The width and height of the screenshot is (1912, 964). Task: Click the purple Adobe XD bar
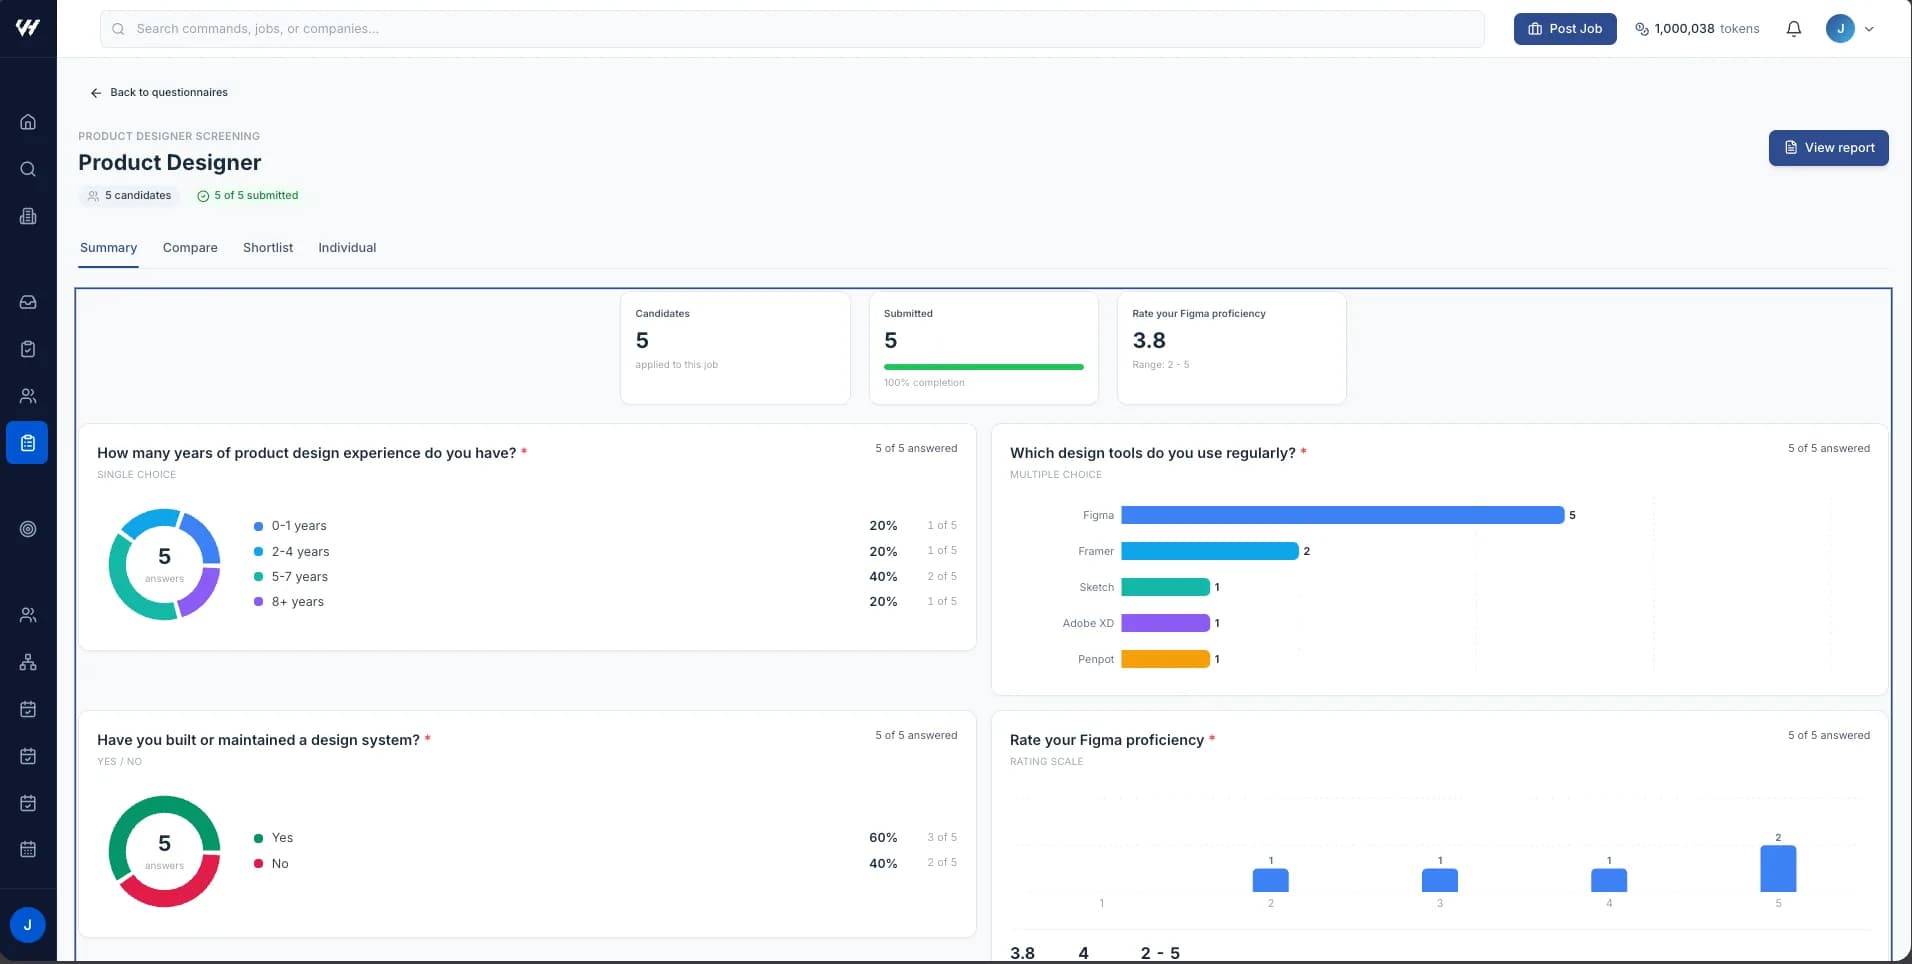tap(1165, 623)
